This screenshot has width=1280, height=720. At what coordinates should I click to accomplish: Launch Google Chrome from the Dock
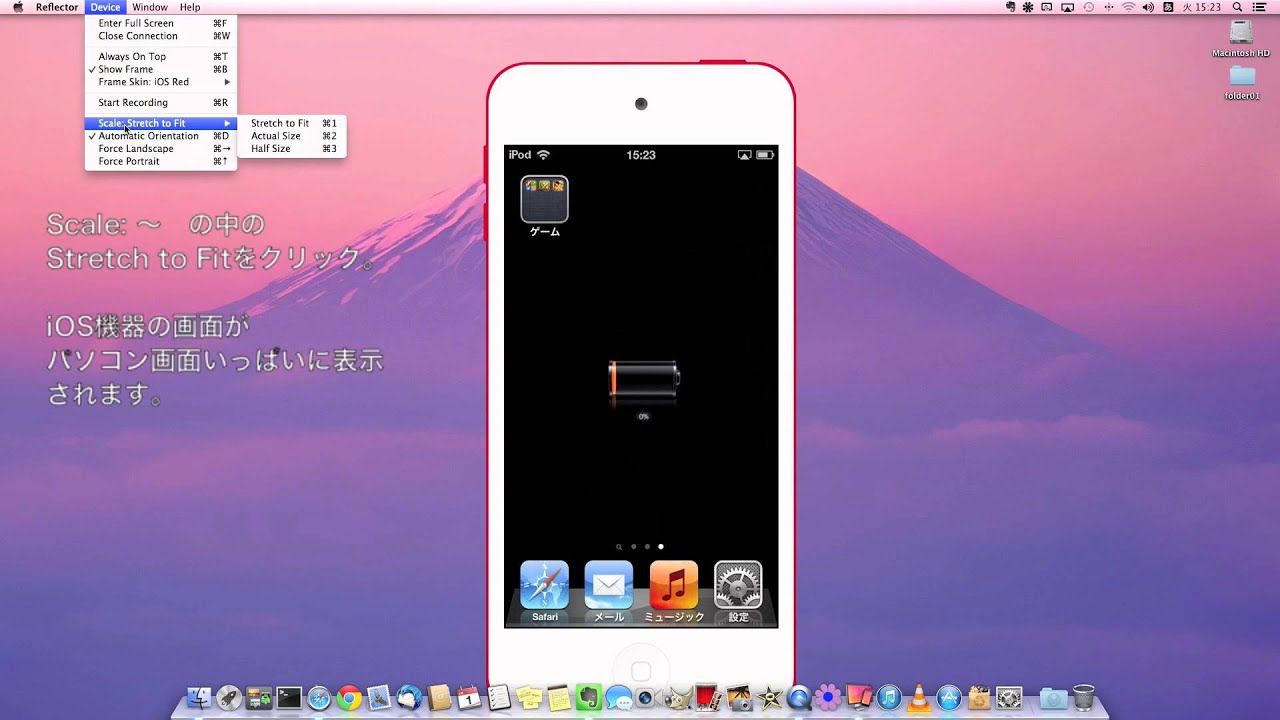pyautogui.click(x=349, y=697)
